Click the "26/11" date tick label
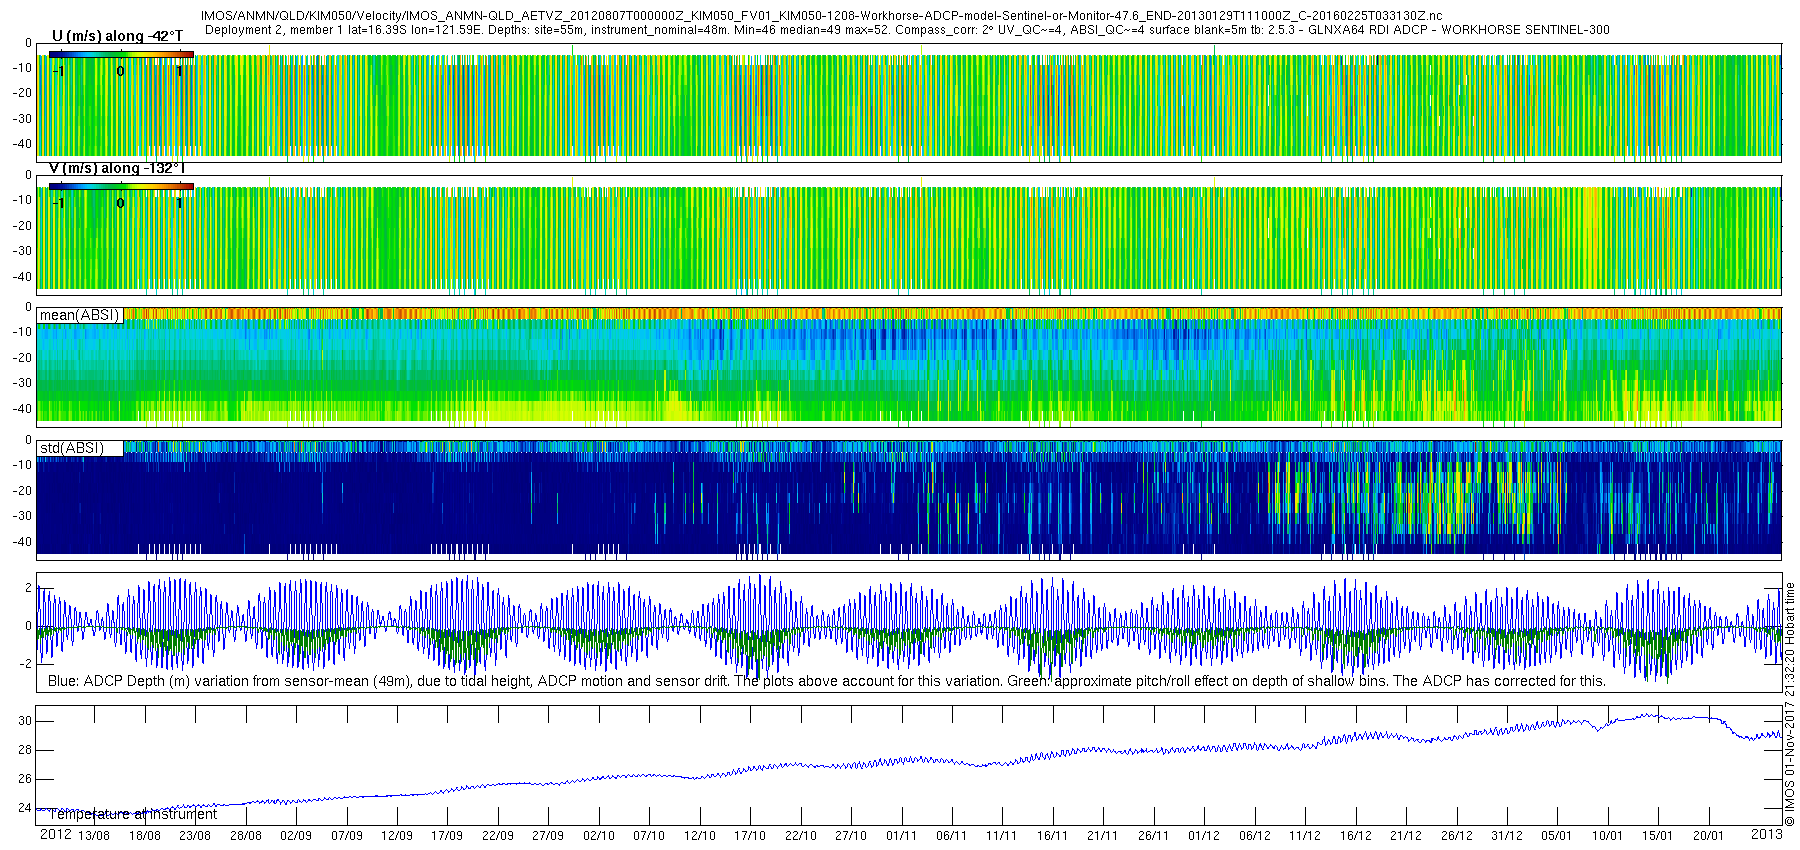1800x850 pixels. 1154,836
